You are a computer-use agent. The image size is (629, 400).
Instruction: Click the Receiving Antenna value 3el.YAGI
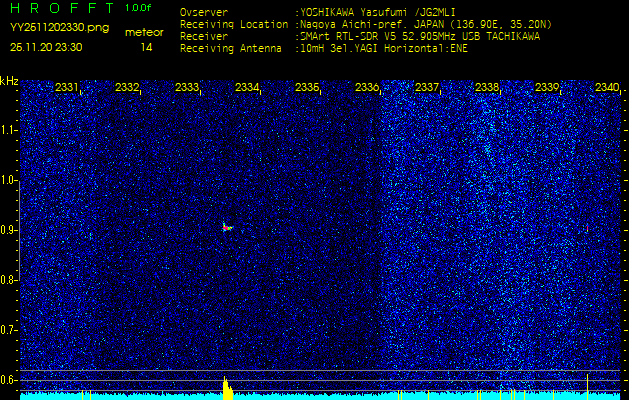coord(355,49)
